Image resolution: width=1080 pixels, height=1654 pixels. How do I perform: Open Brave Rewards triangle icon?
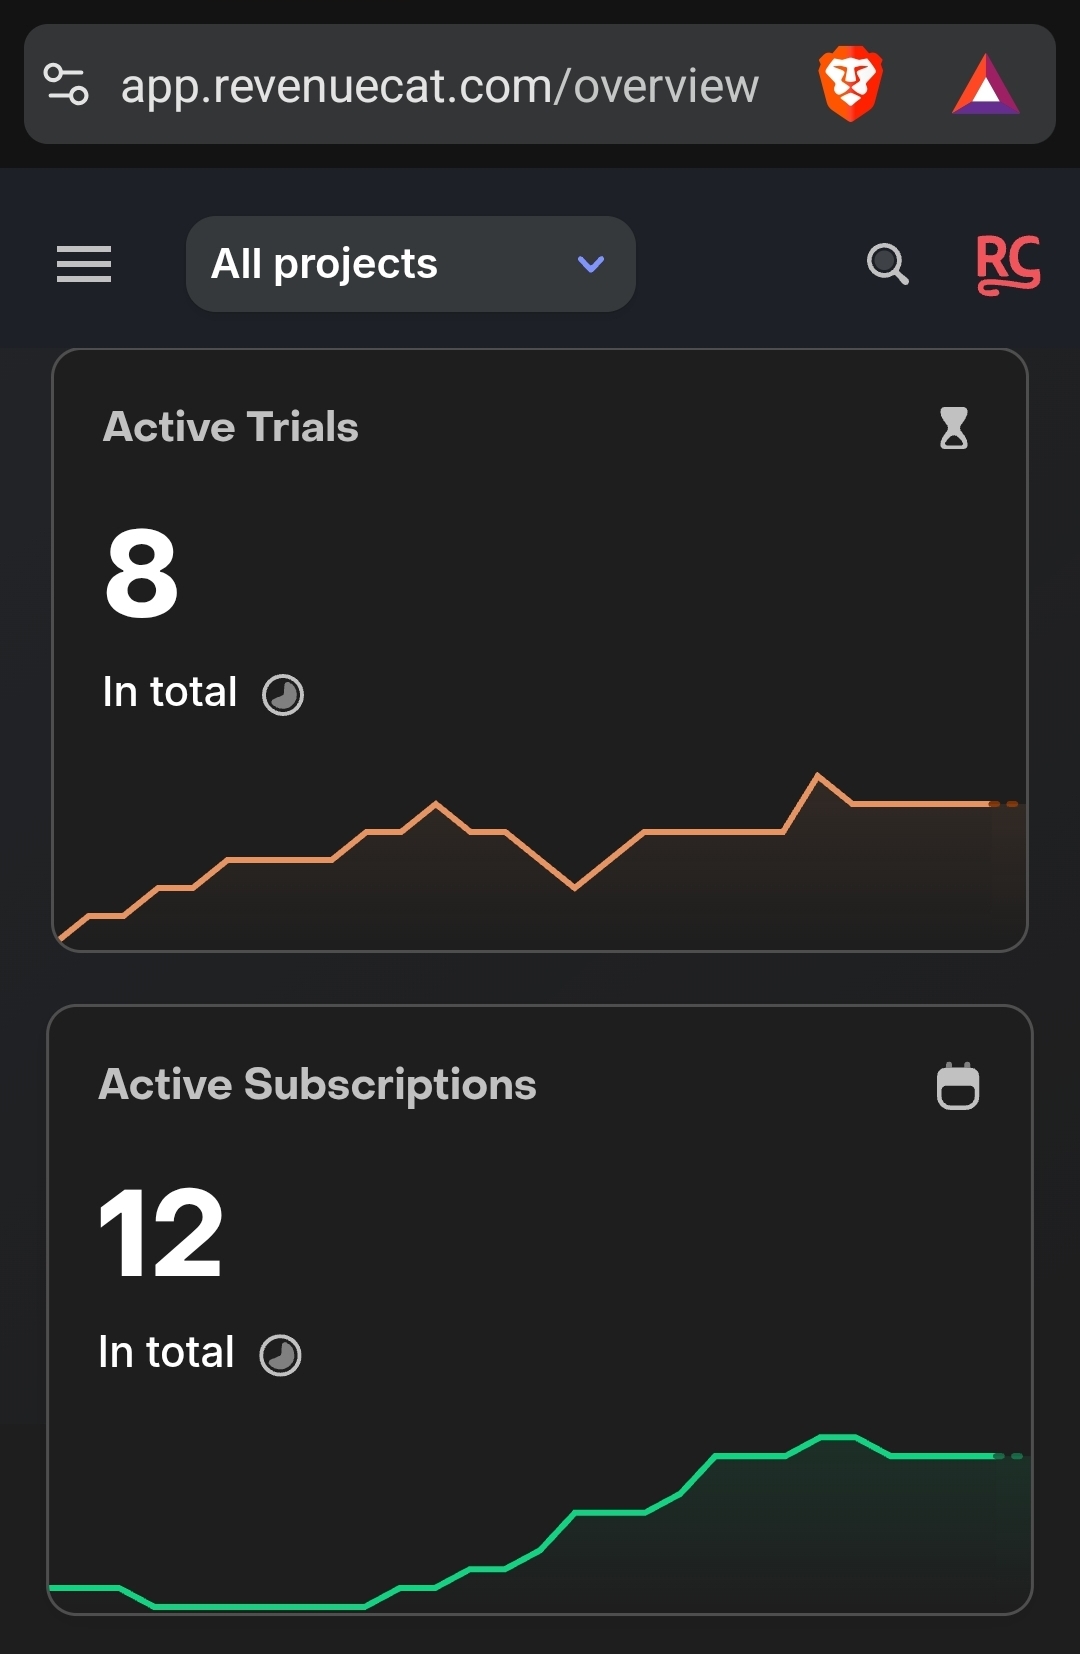point(985,84)
